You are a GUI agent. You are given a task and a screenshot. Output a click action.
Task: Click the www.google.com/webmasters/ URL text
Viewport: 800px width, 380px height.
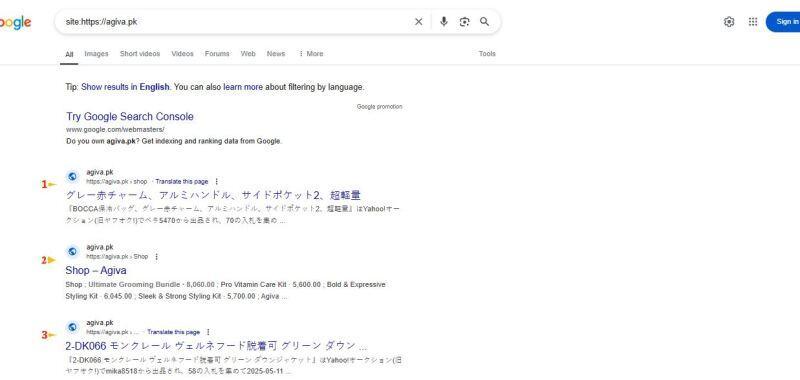pos(115,130)
